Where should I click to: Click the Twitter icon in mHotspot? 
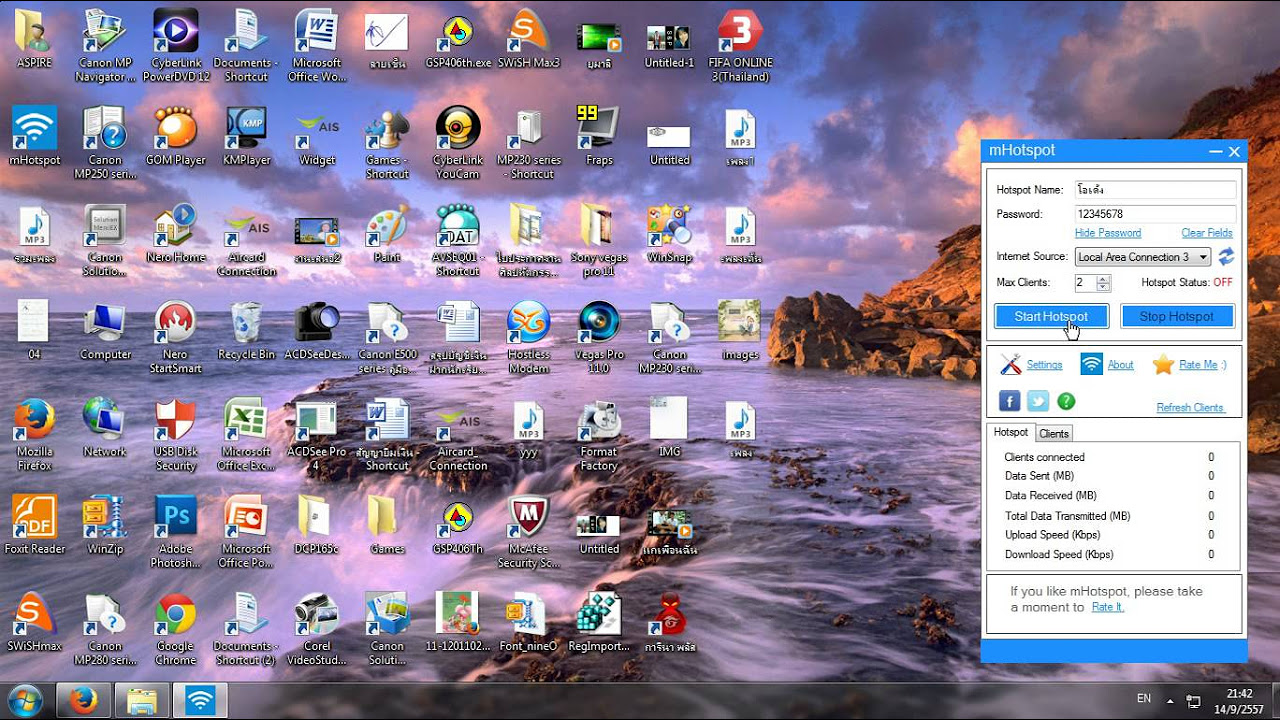coord(1038,401)
